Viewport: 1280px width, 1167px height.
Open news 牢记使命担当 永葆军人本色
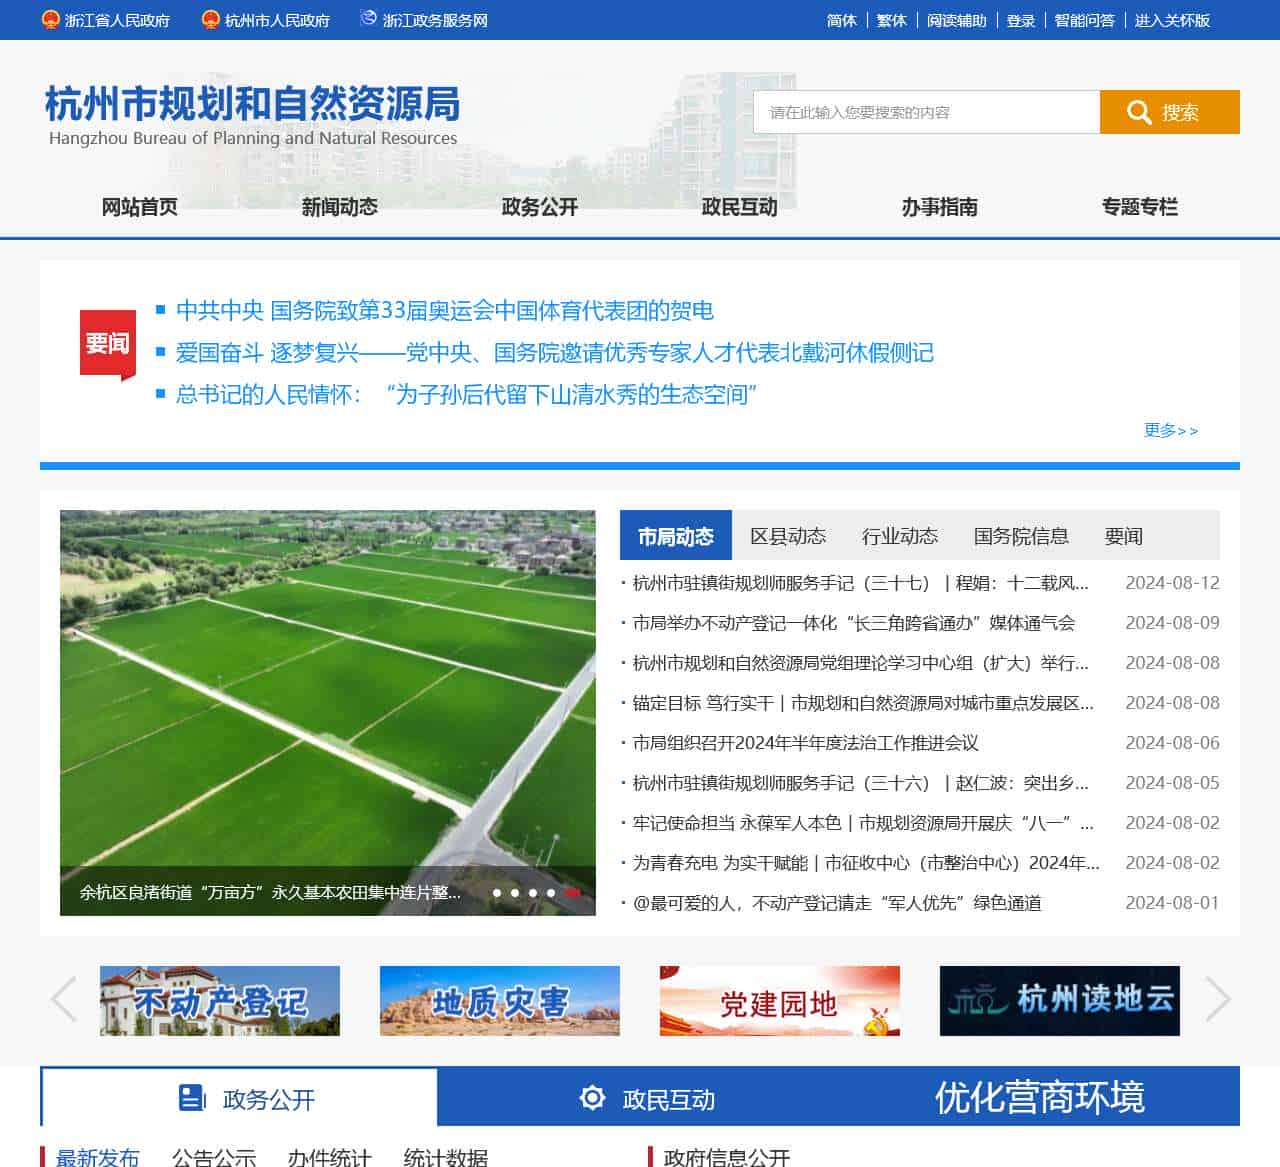pos(863,823)
